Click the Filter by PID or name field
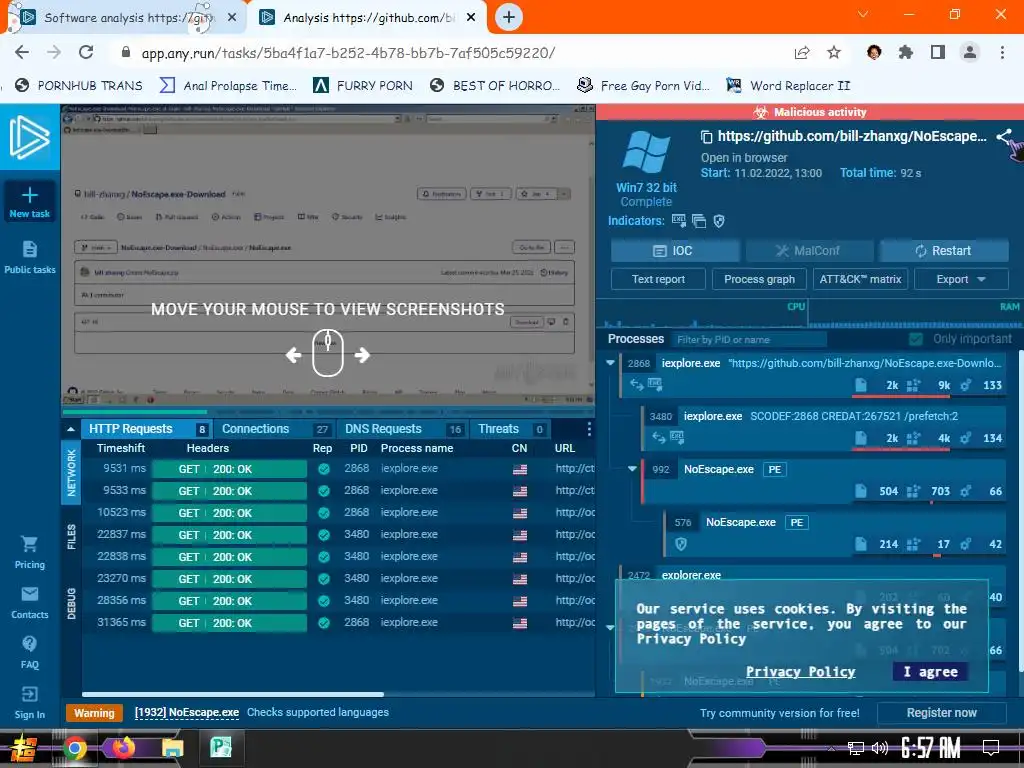The height and width of the screenshot is (768, 1024). 750,340
